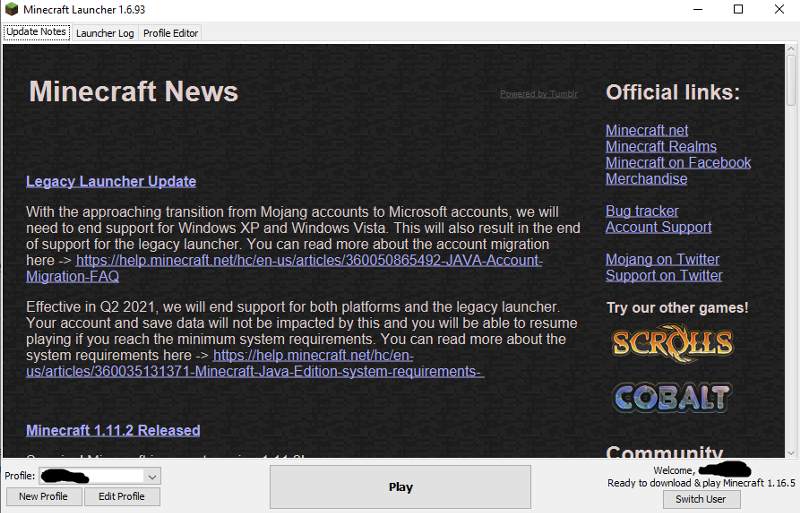Click the New Profile button

coord(43,497)
